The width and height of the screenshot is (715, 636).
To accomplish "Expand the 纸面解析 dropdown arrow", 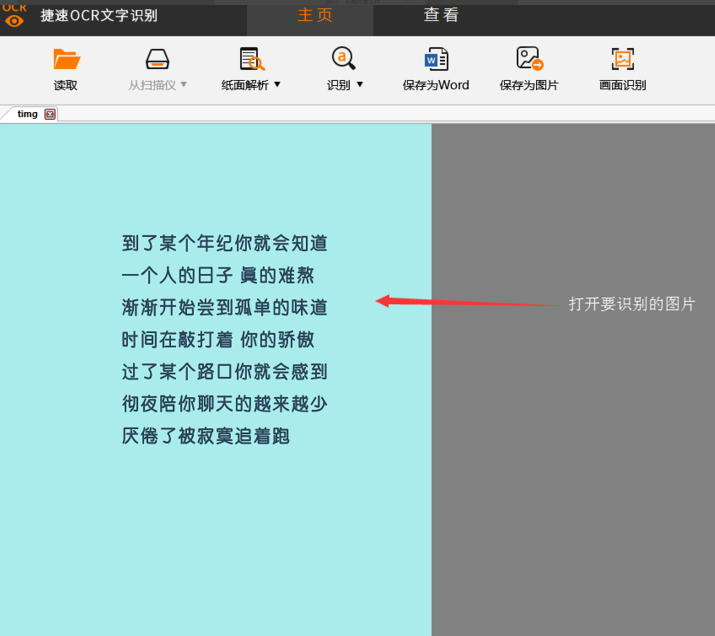I will click(x=277, y=84).
